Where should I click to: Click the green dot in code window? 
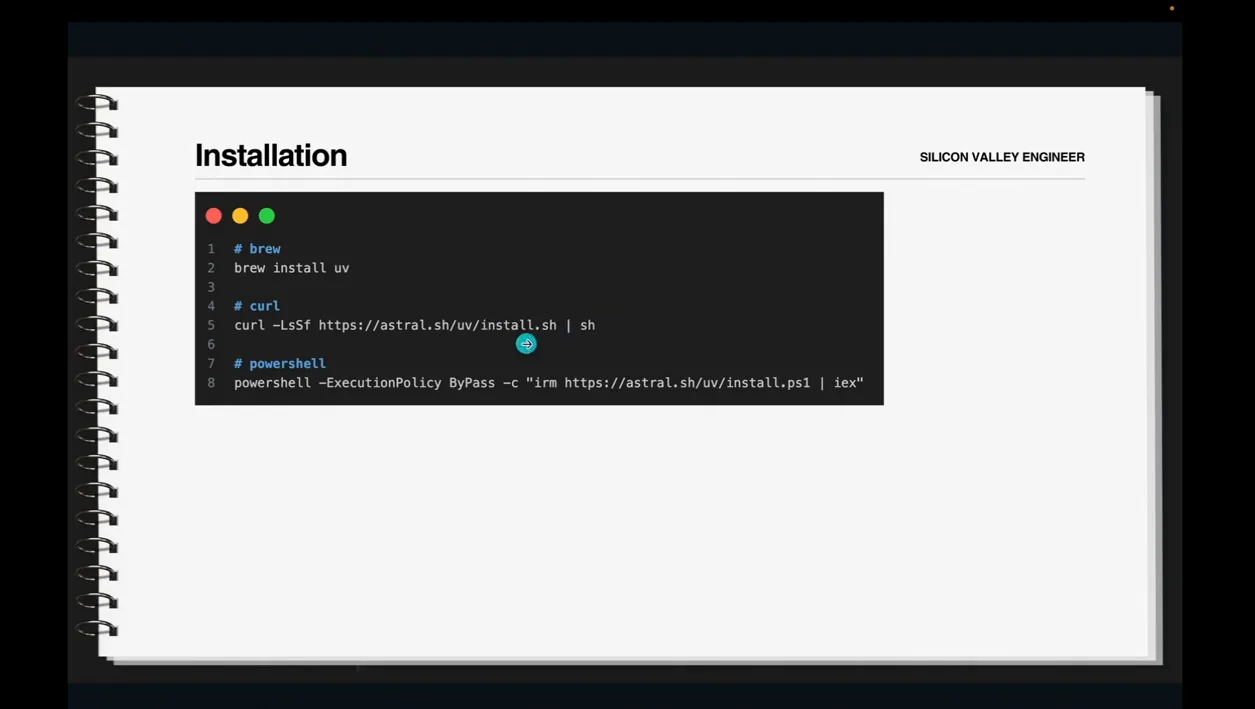(x=267, y=216)
